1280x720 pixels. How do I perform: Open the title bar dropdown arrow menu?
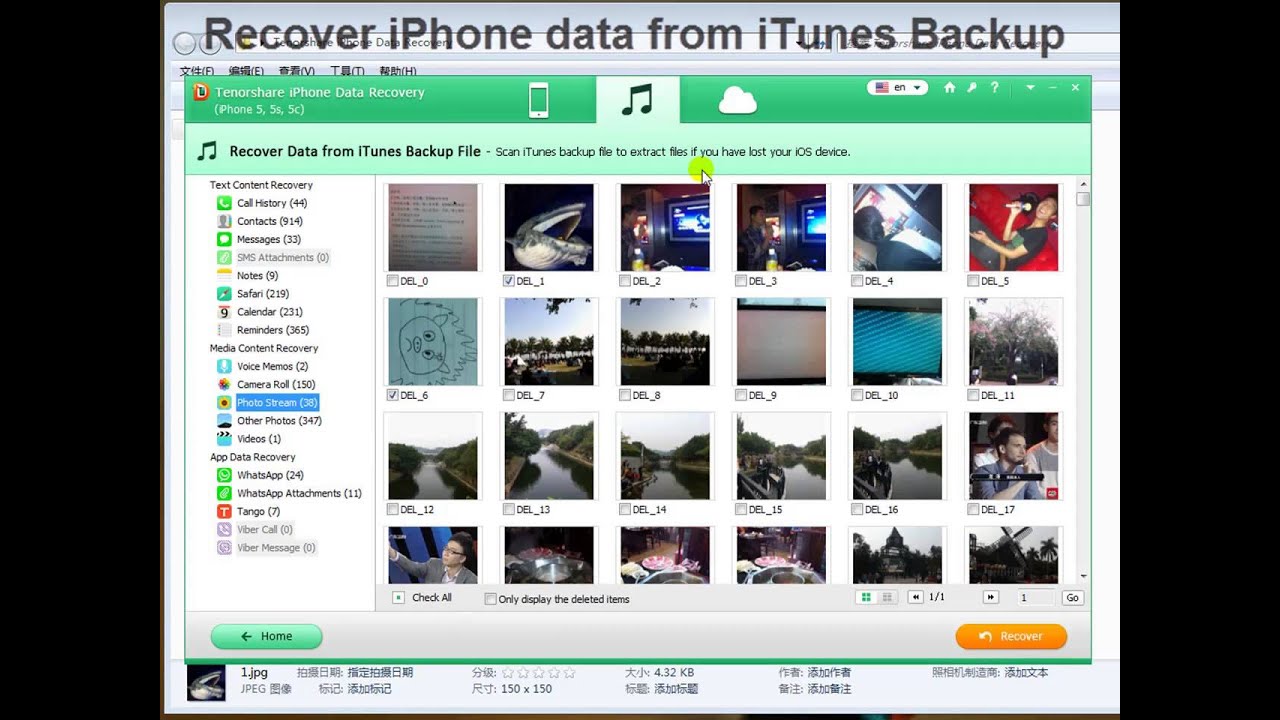click(x=1030, y=88)
